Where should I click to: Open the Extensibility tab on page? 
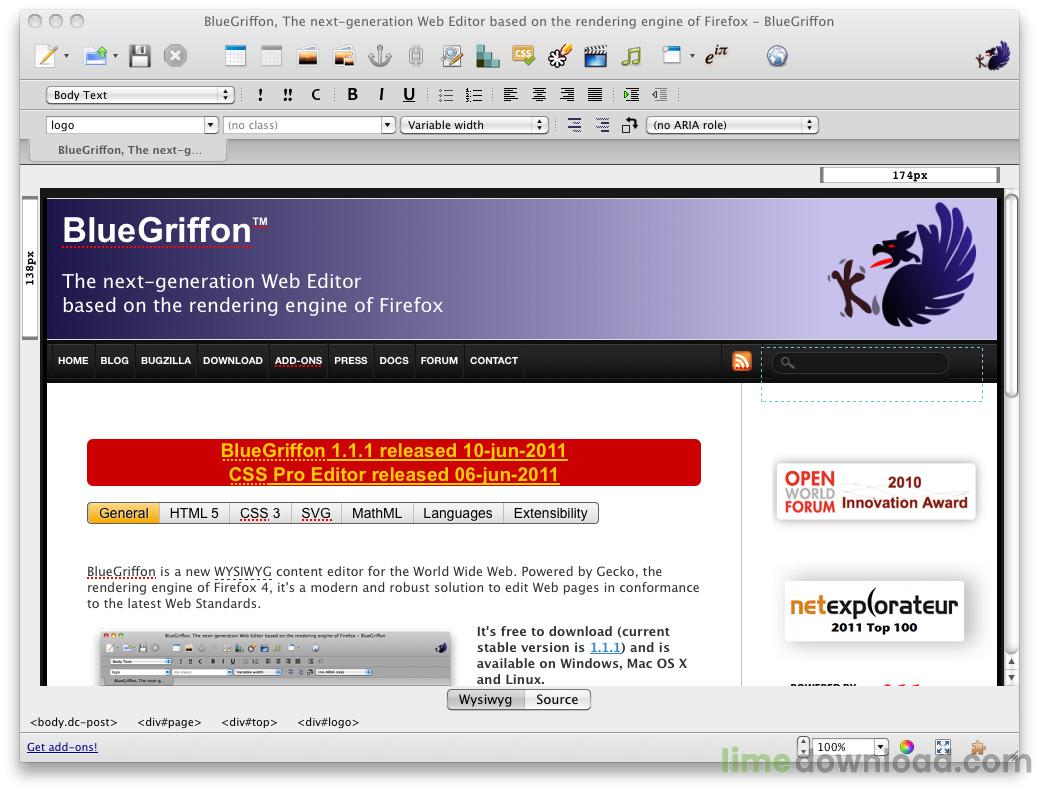[x=551, y=513]
